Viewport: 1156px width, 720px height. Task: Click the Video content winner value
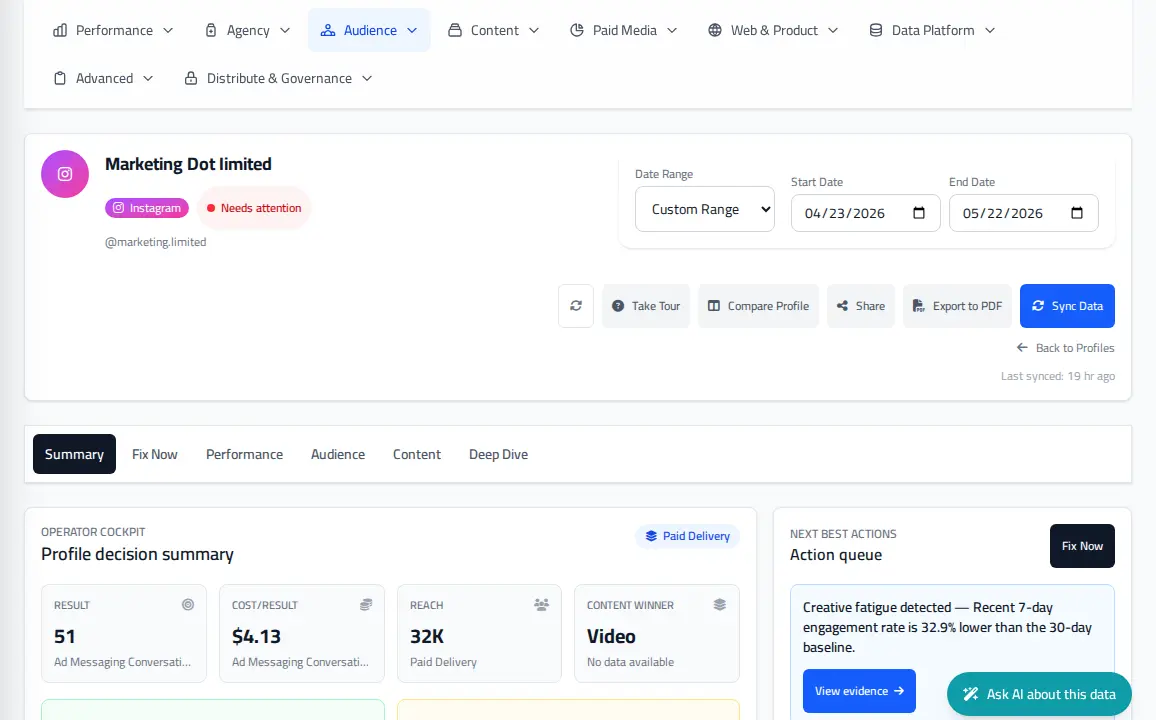coord(611,636)
